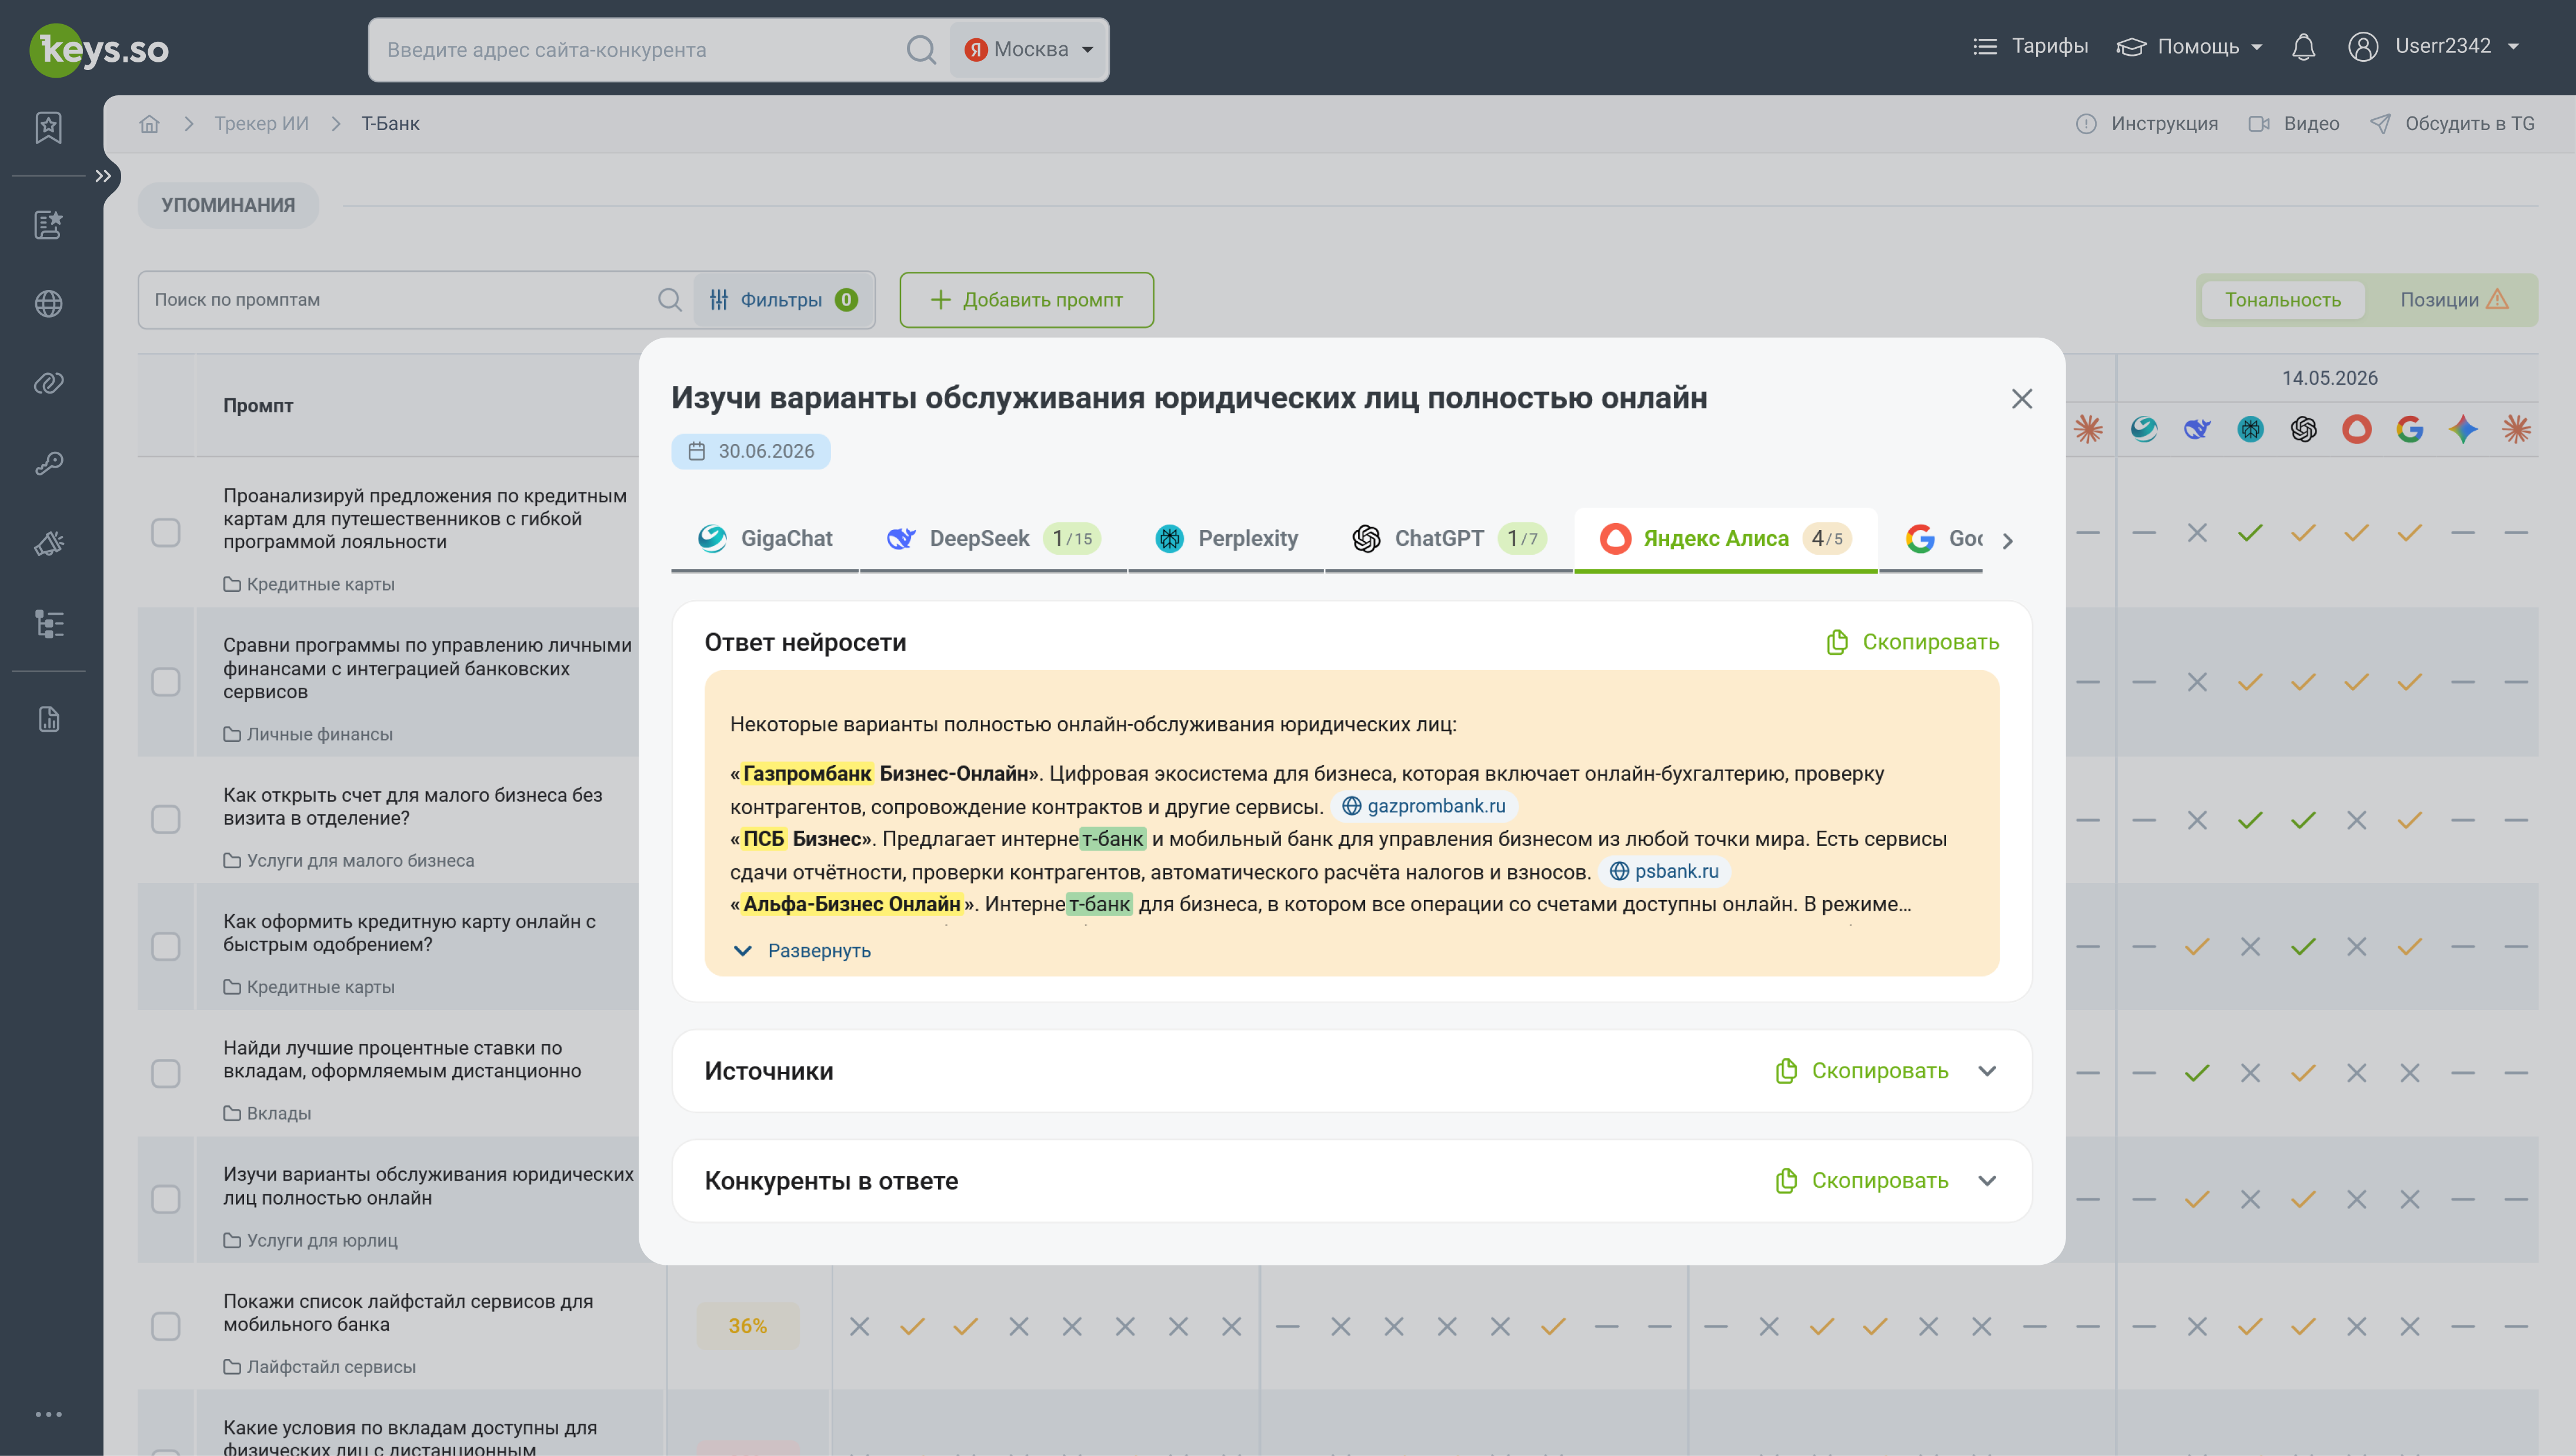Select the Яндекс Алиса tab

tap(1725, 539)
